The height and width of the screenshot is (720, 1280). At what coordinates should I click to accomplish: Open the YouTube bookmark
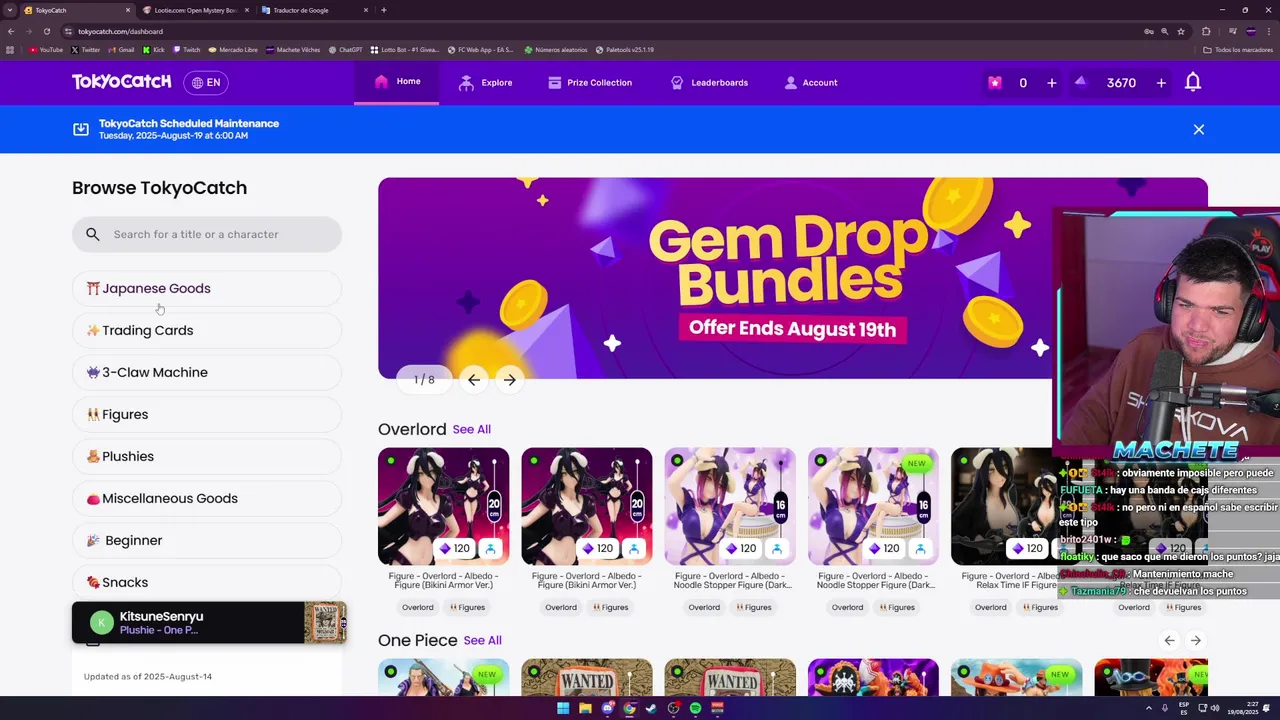click(x=46, y=49)
